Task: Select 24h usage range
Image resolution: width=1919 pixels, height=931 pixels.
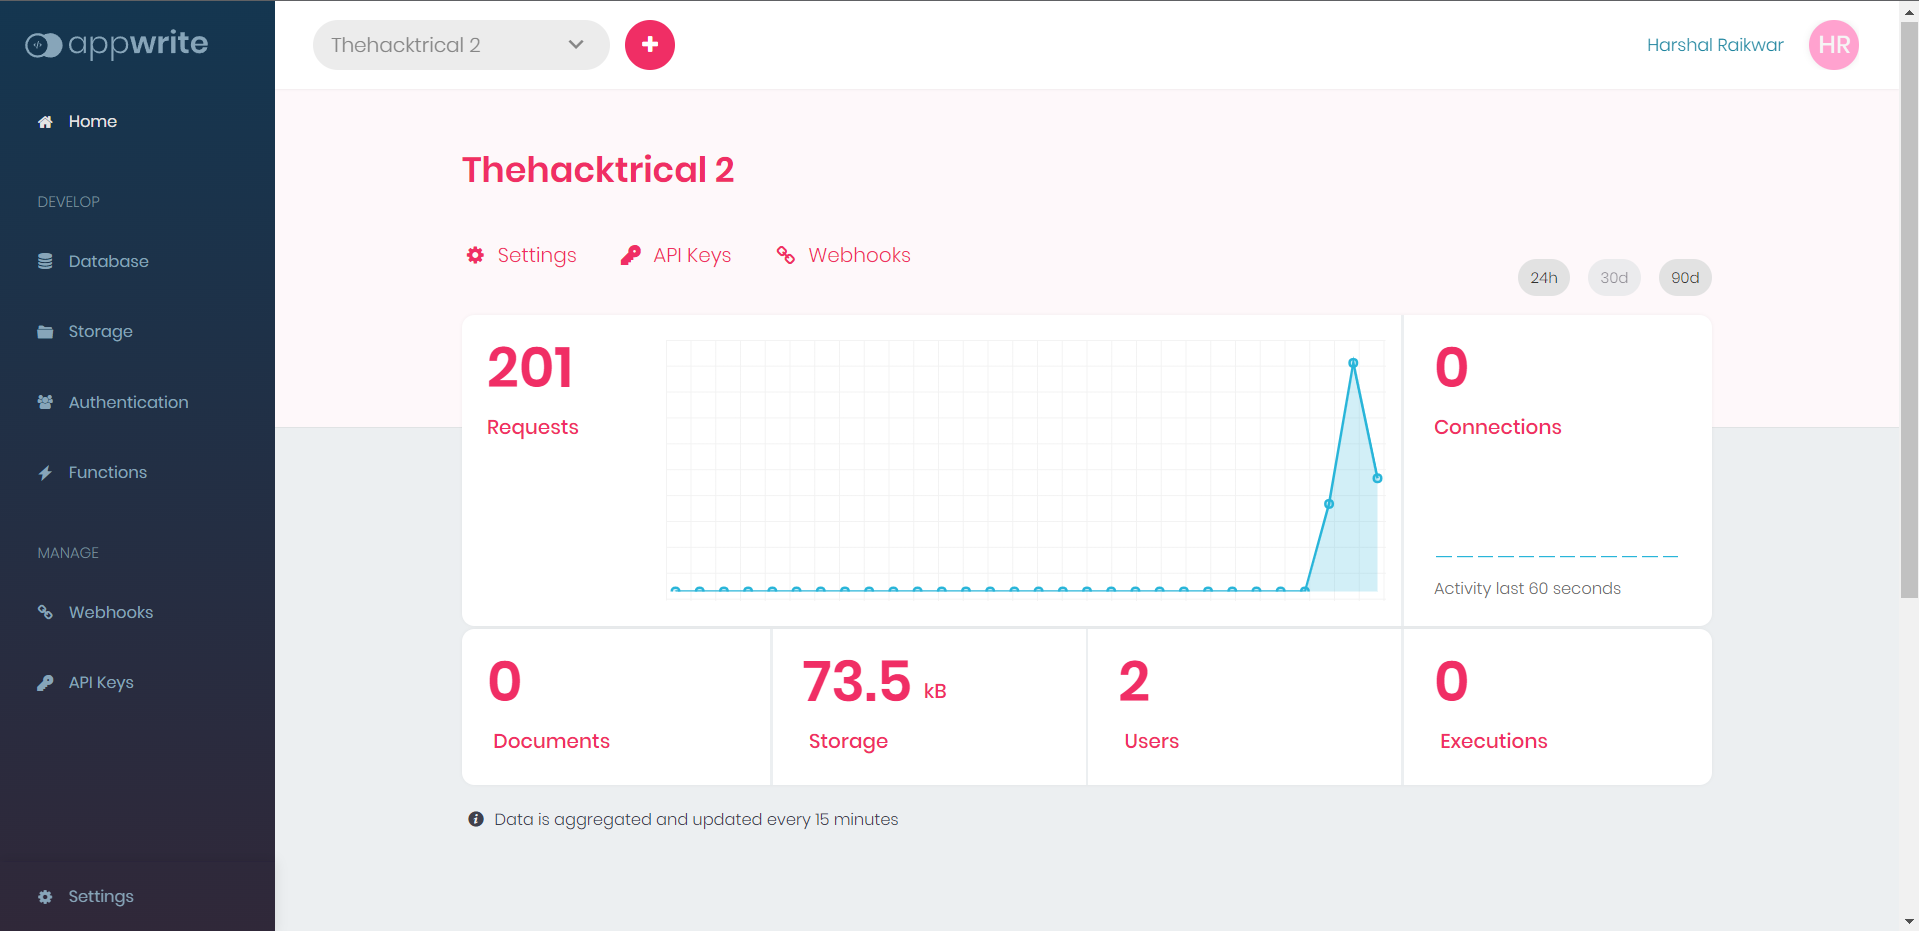Action: click(x=1544, y=278)
